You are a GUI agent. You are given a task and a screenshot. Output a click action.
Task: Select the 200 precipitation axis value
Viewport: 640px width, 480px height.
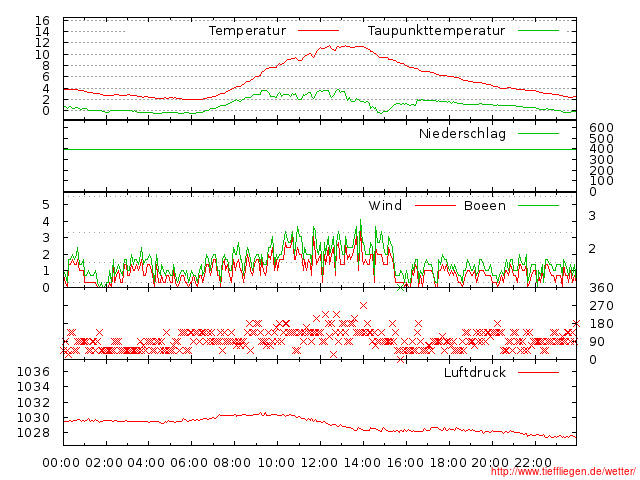(601, 170)
